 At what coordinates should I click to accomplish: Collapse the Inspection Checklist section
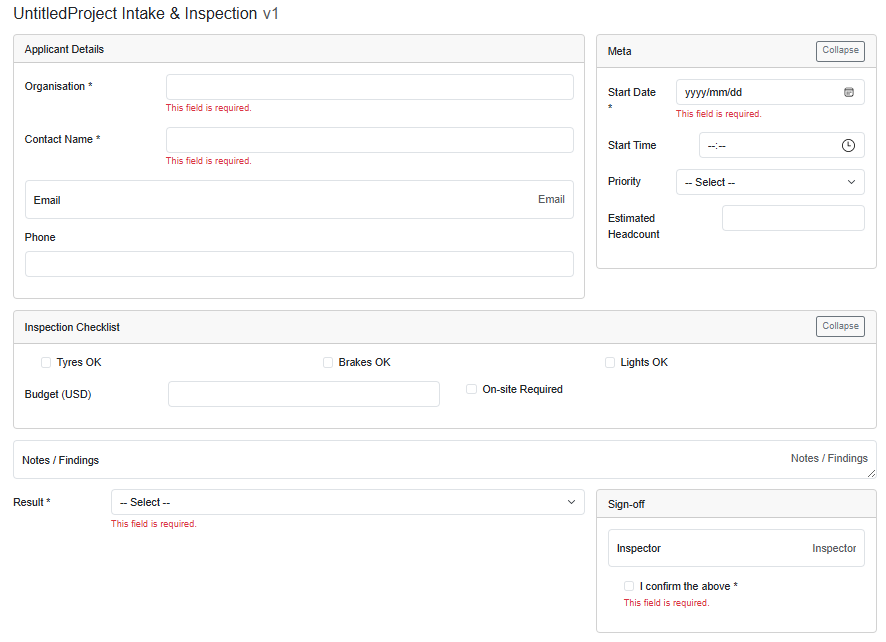pos(839,326)
